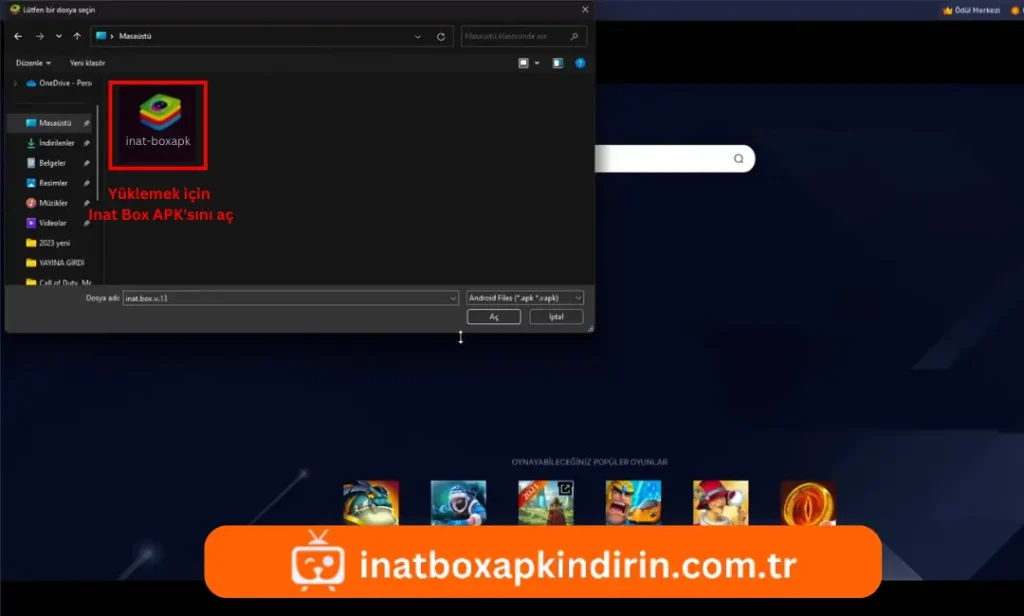
Task: Open the YAYINA GİRDİ folder
Action: click(x=55, y=263)
